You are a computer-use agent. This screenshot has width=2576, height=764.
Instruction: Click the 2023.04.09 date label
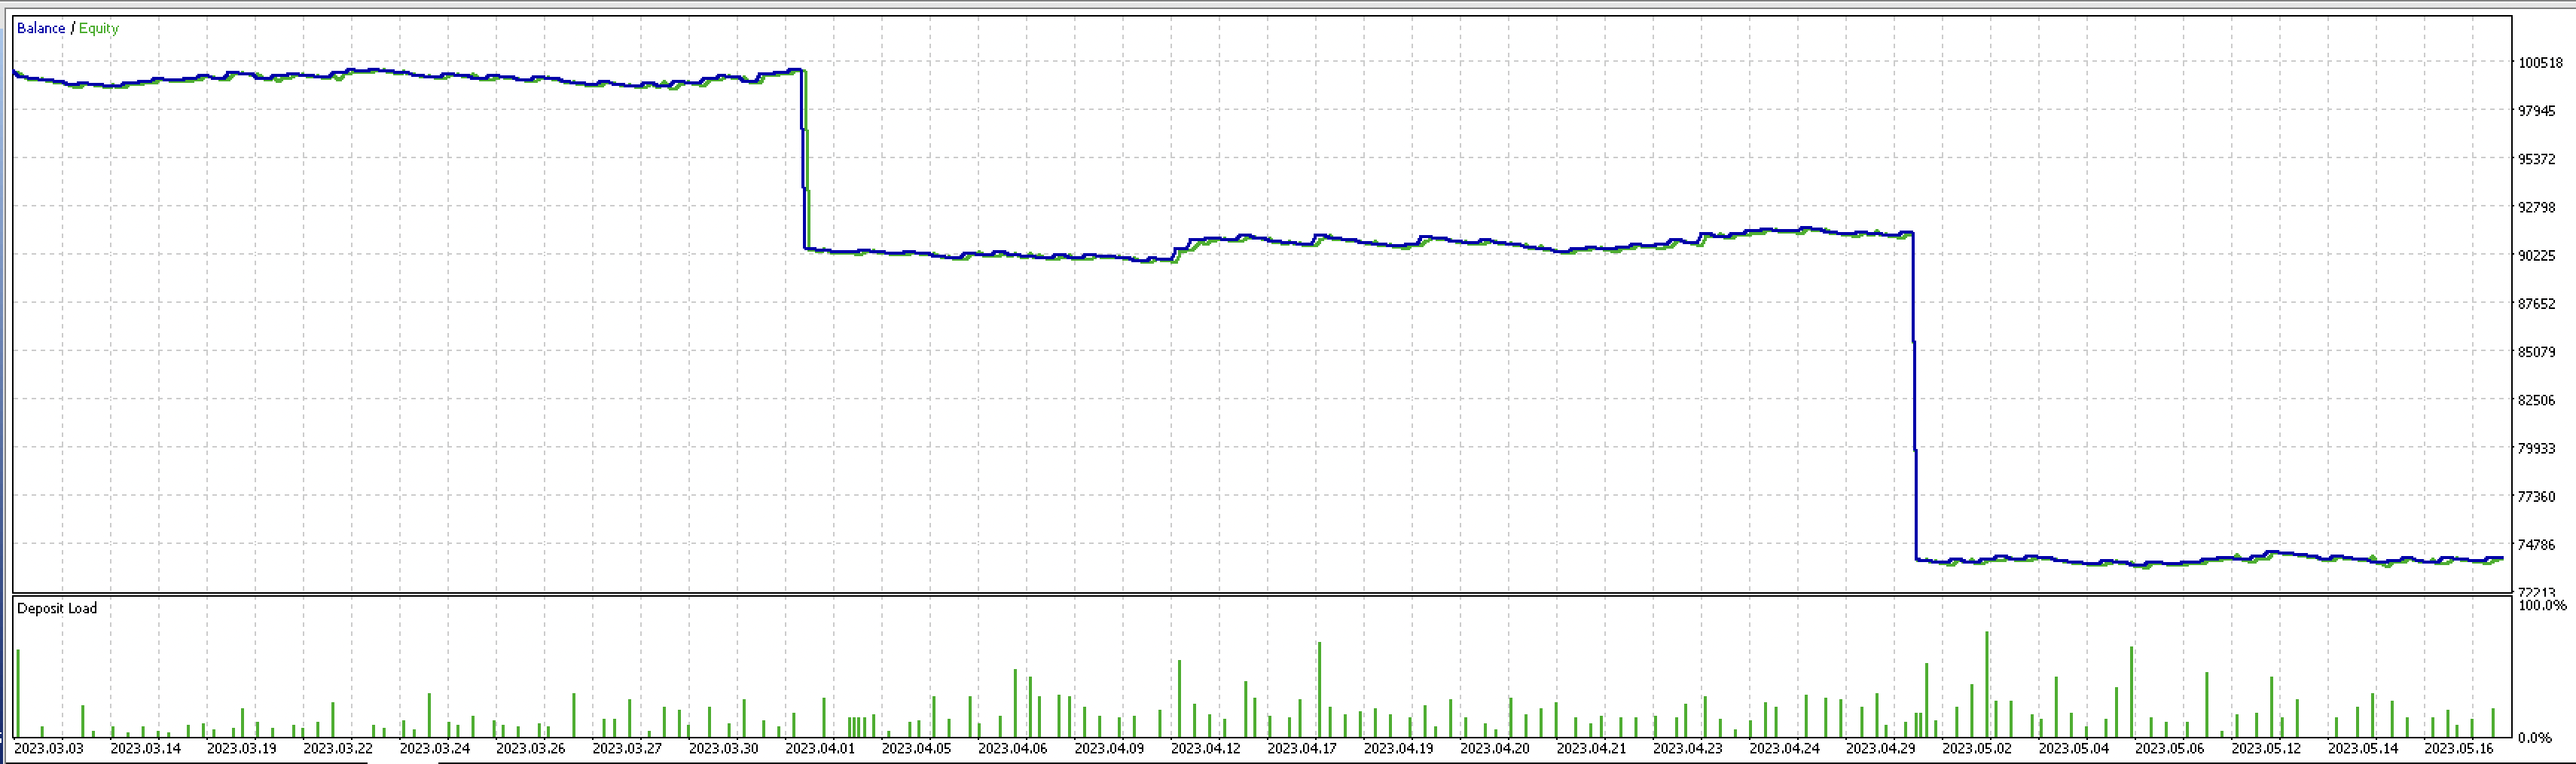point(1109,748)
